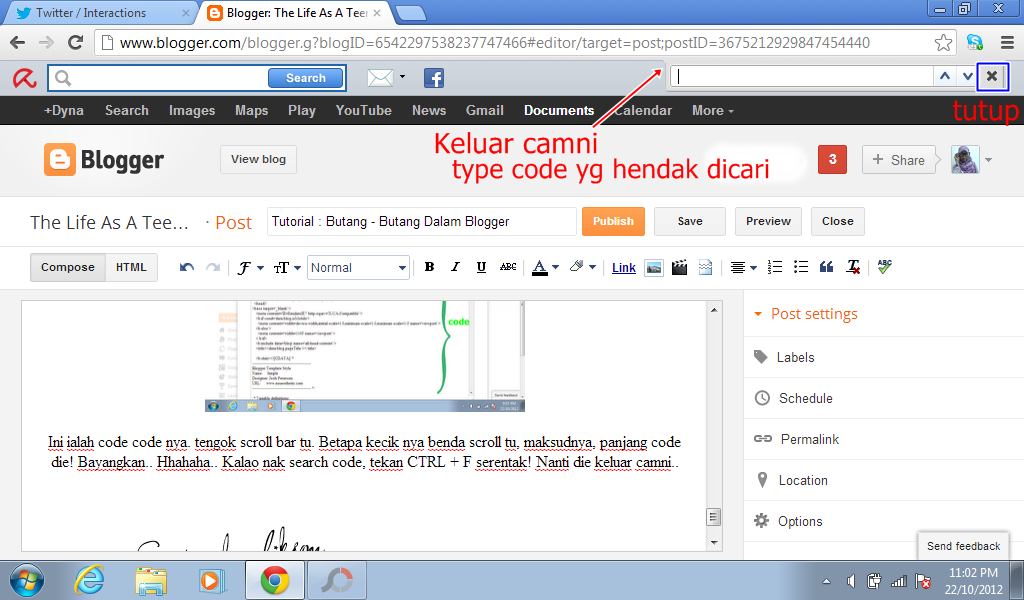The width and height of the screenshot is (1024, 600).
Task: Open Facebook from toolbar icon
Action: pos(434,78)
